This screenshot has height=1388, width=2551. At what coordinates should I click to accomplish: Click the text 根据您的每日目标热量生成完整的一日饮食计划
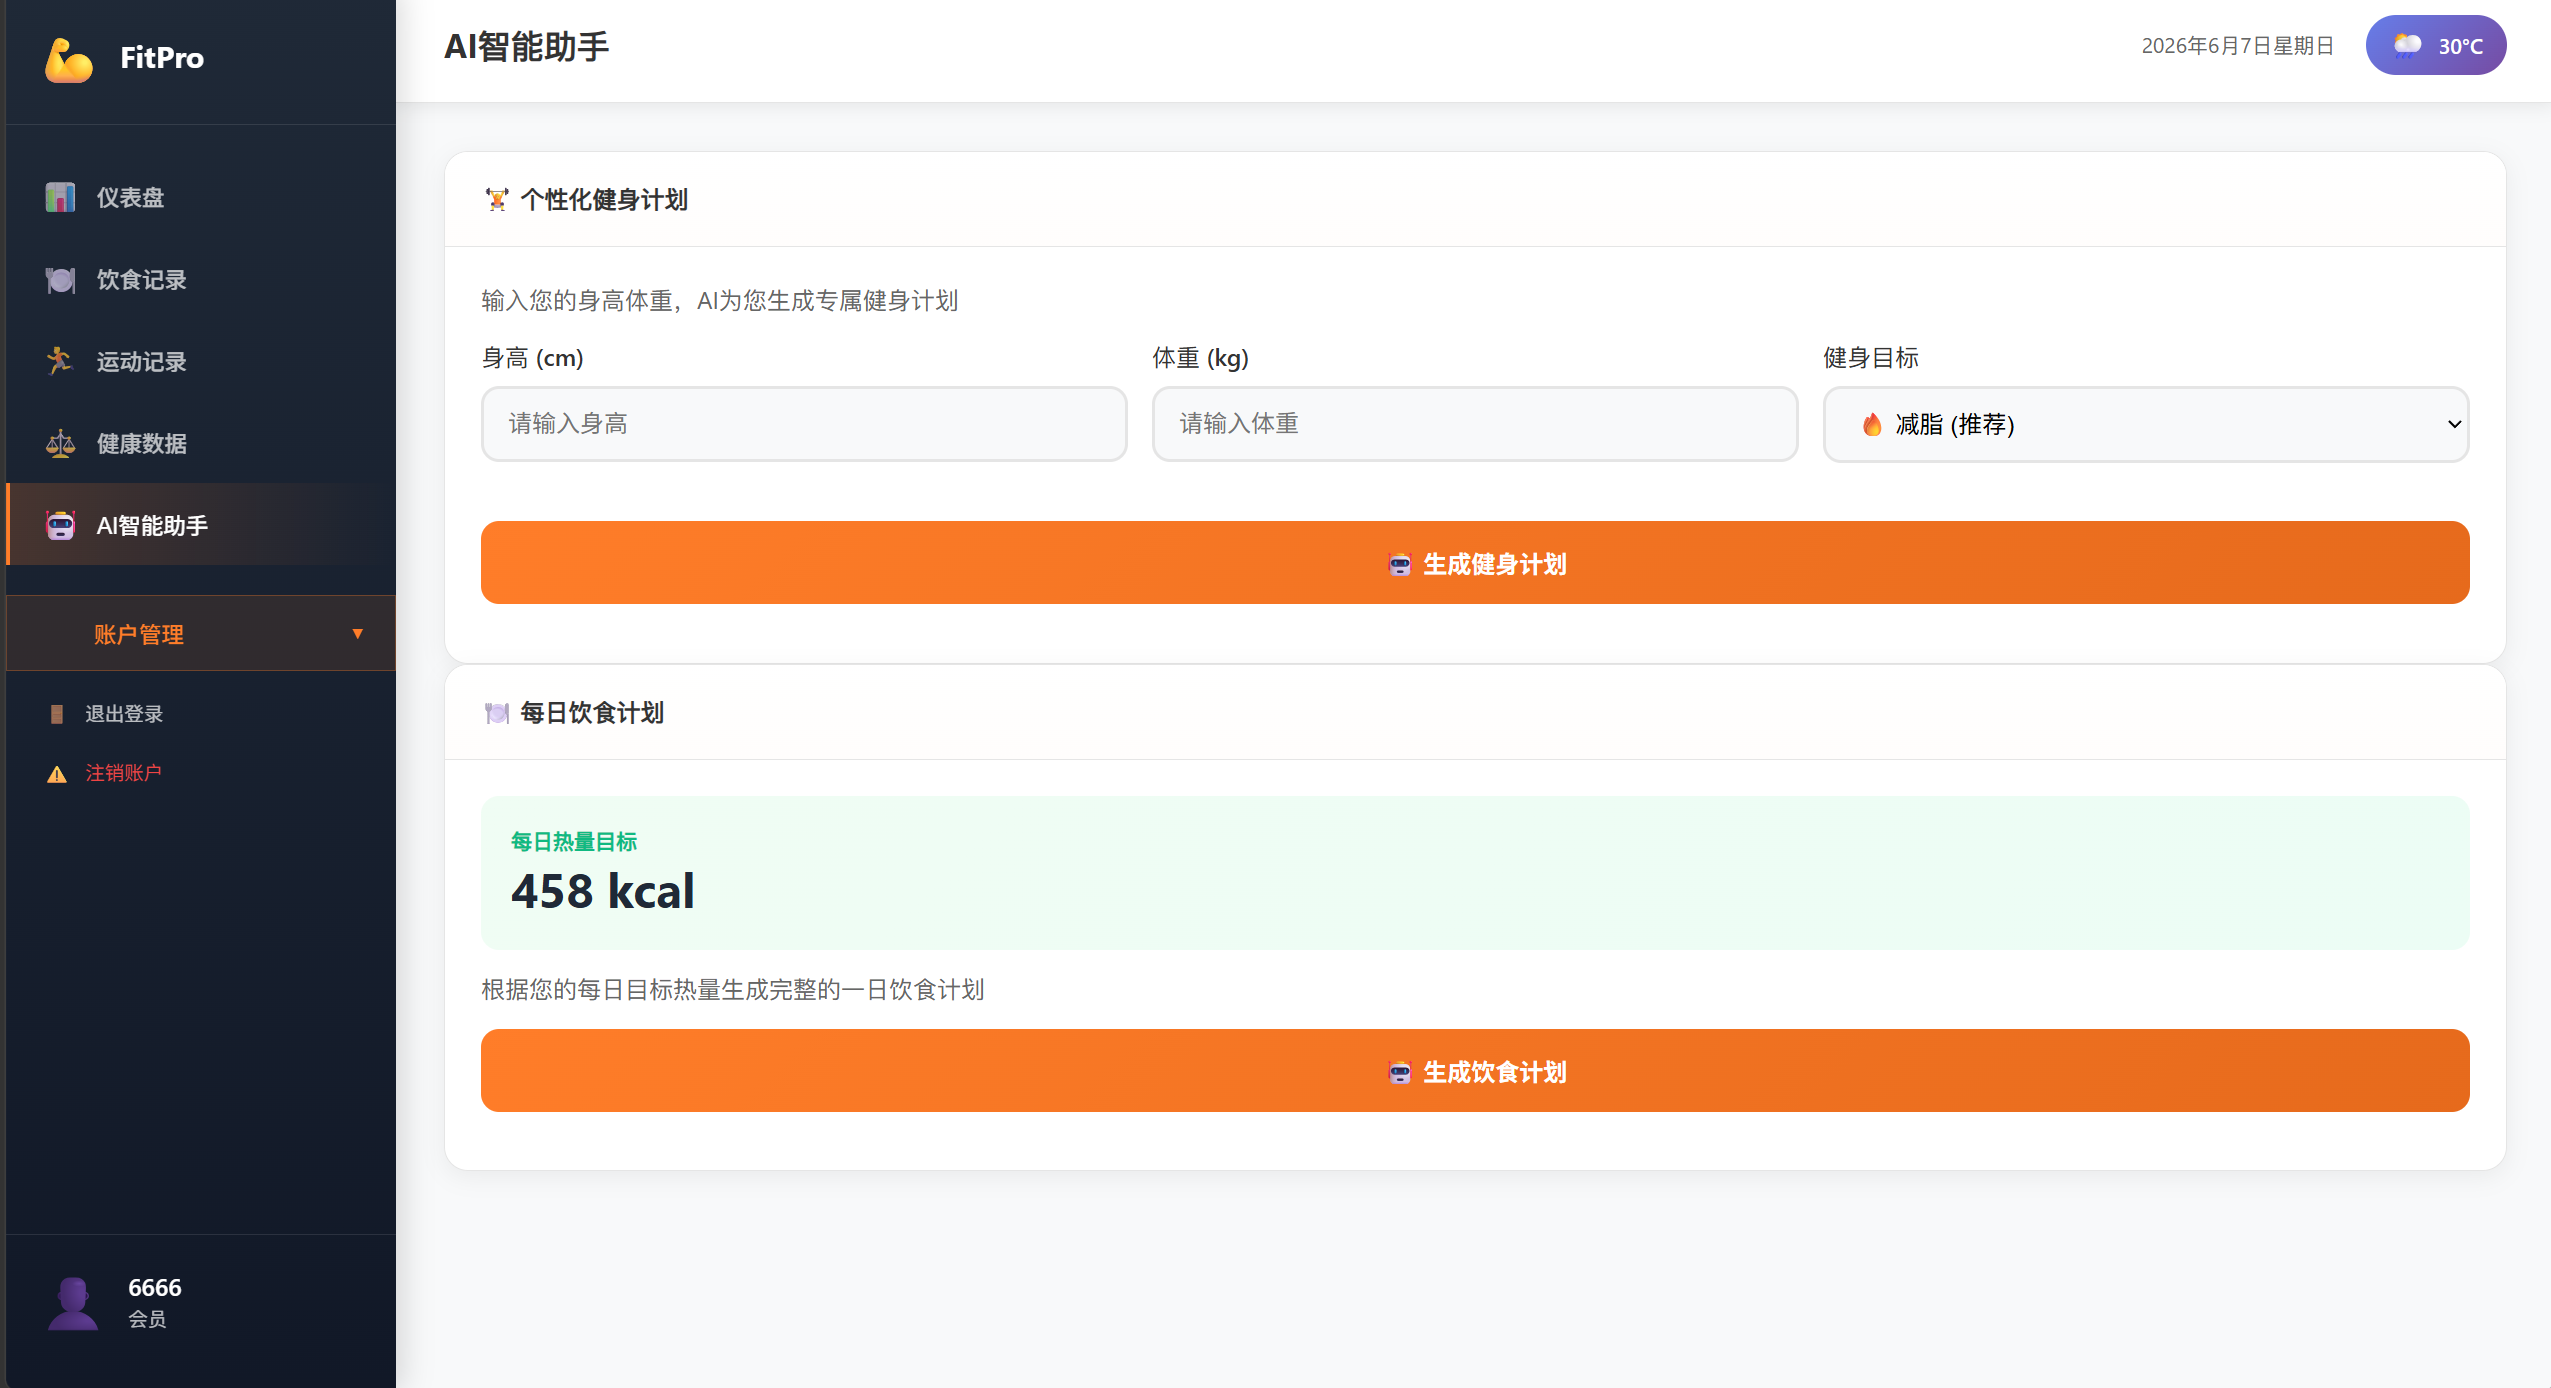coord(733,990)
